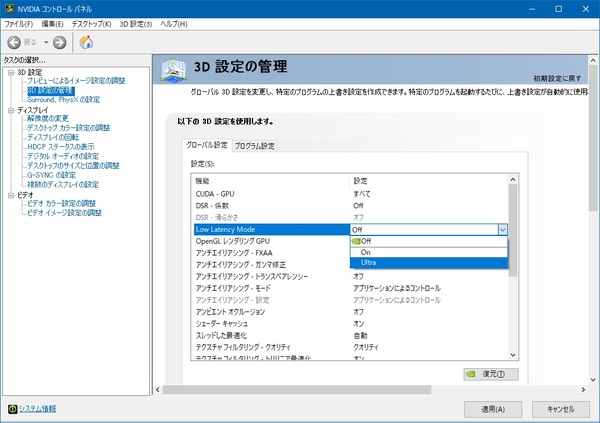600x423 pixels.
Task: Open the 編集(E) menu
Action: [52, 24]
